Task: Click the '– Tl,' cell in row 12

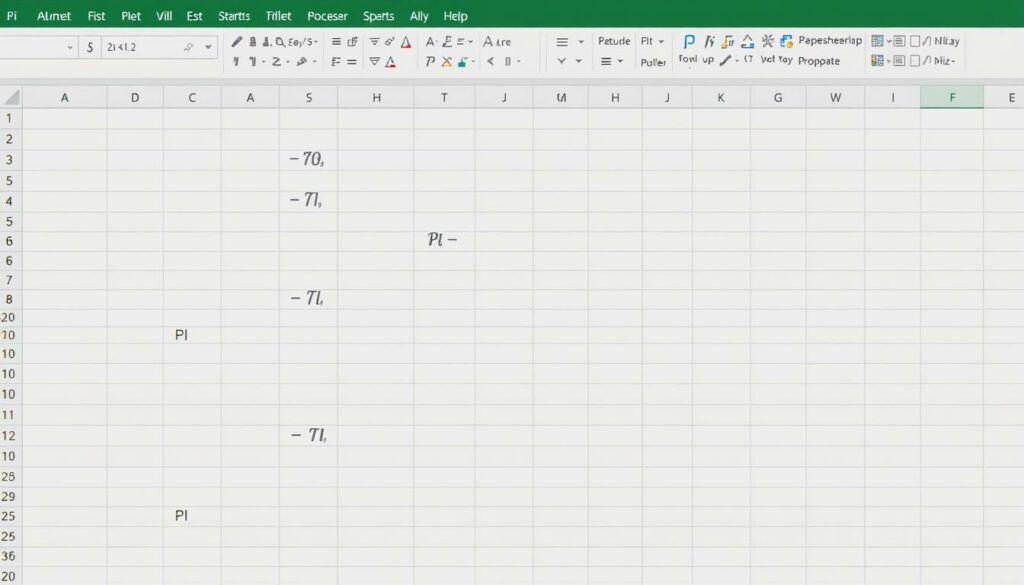Action: (308, 435)
